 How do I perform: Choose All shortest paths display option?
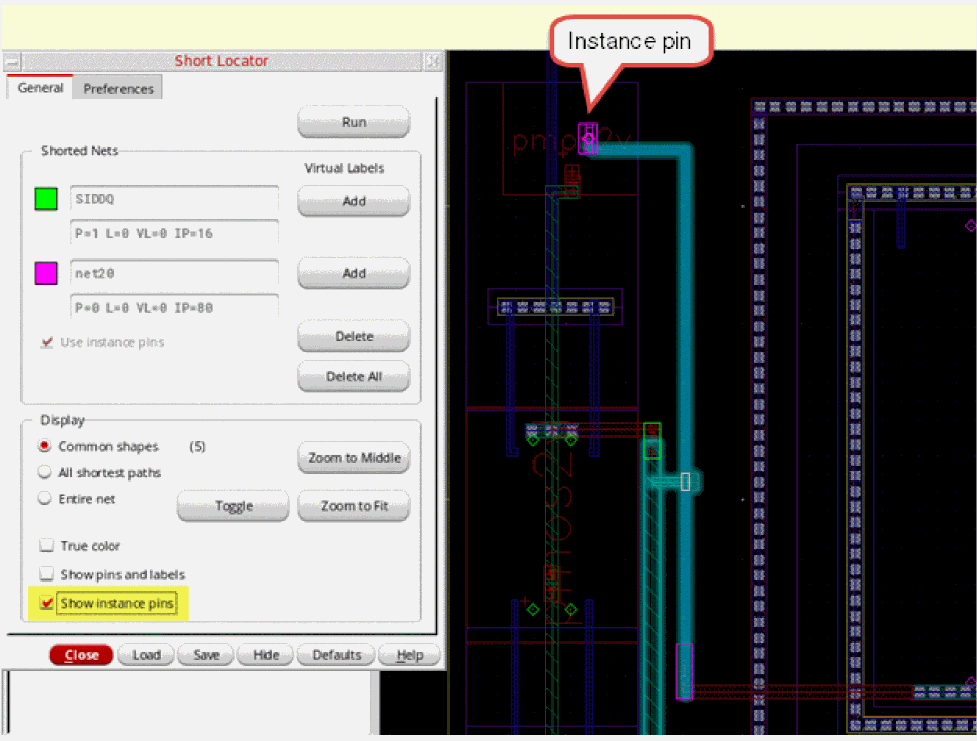(45, 472)
